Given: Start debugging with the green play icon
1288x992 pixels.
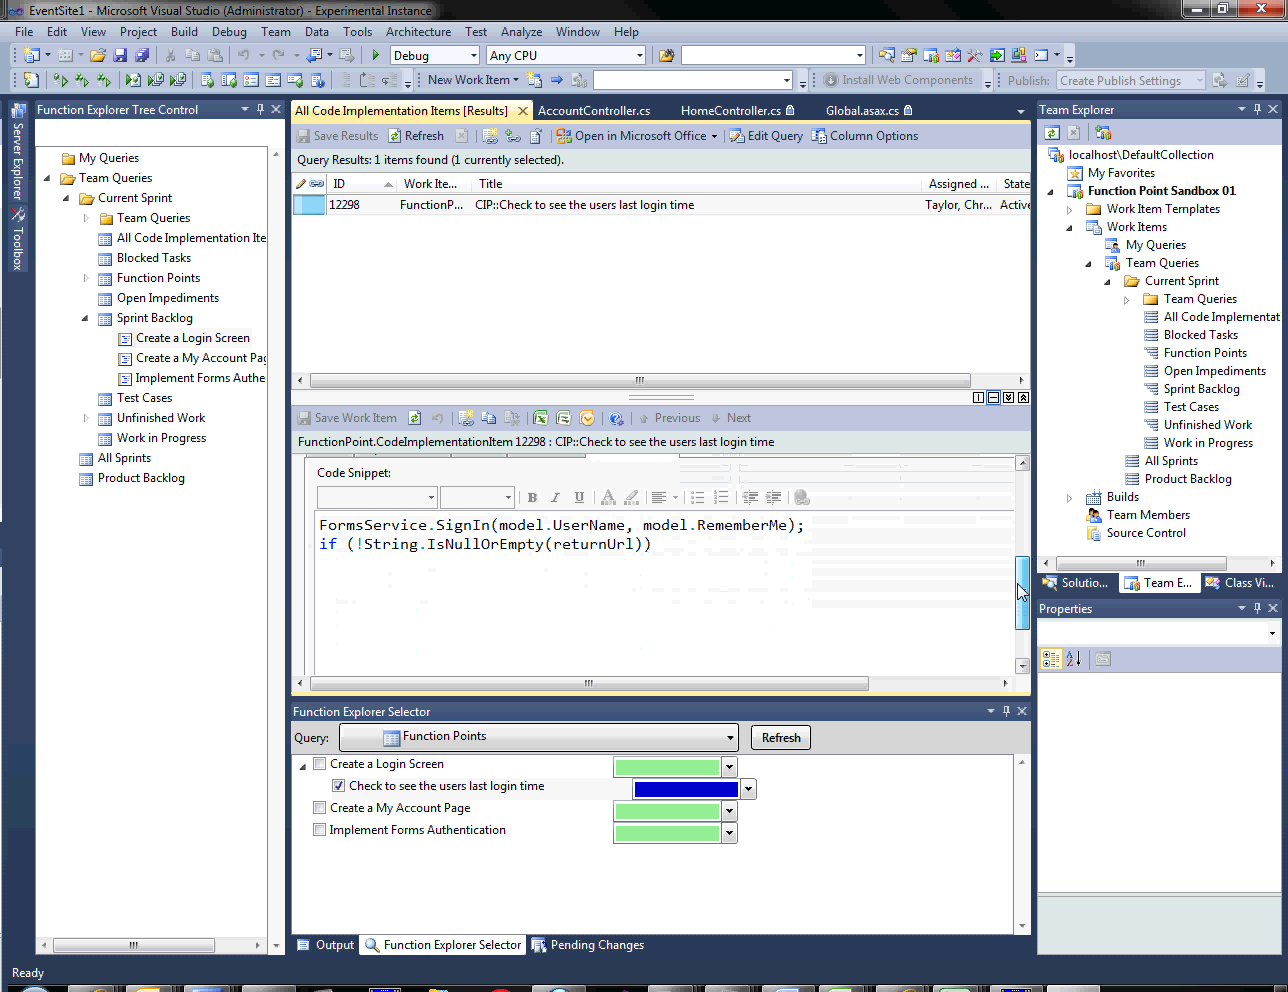Looking at the screenshot, I should [x=376, y=56].
